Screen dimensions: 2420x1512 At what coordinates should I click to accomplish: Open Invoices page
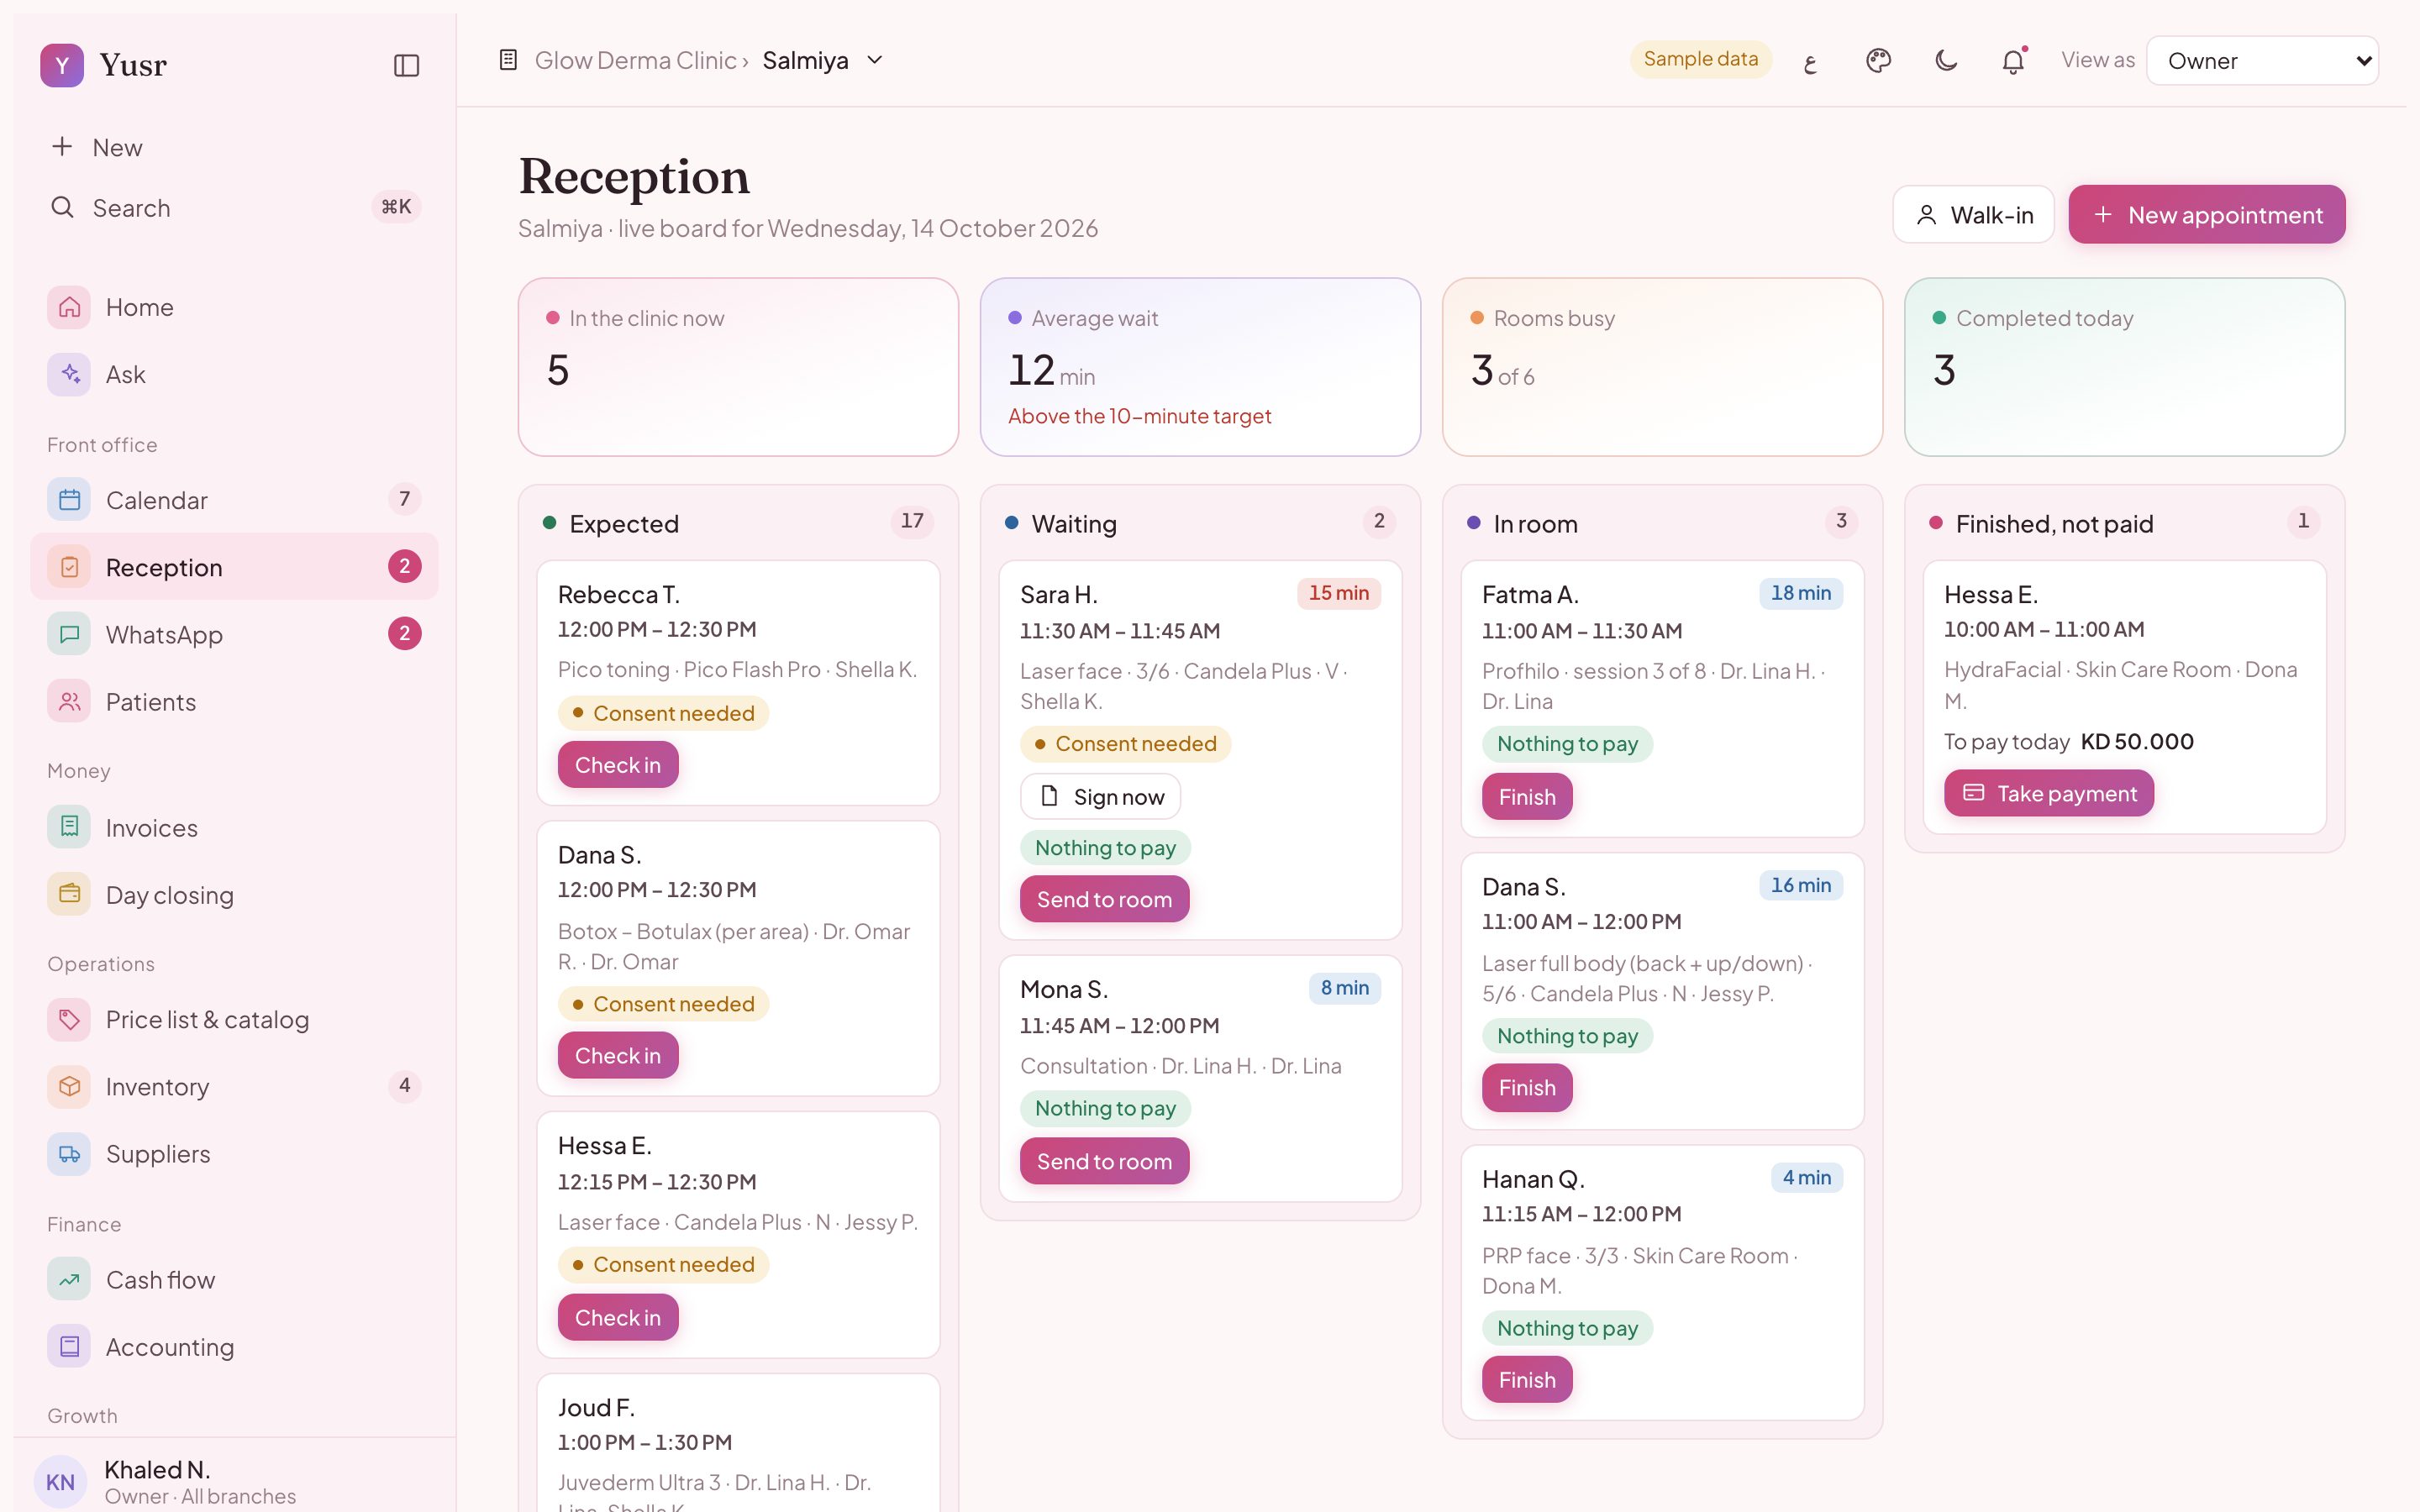coord(234,828)
